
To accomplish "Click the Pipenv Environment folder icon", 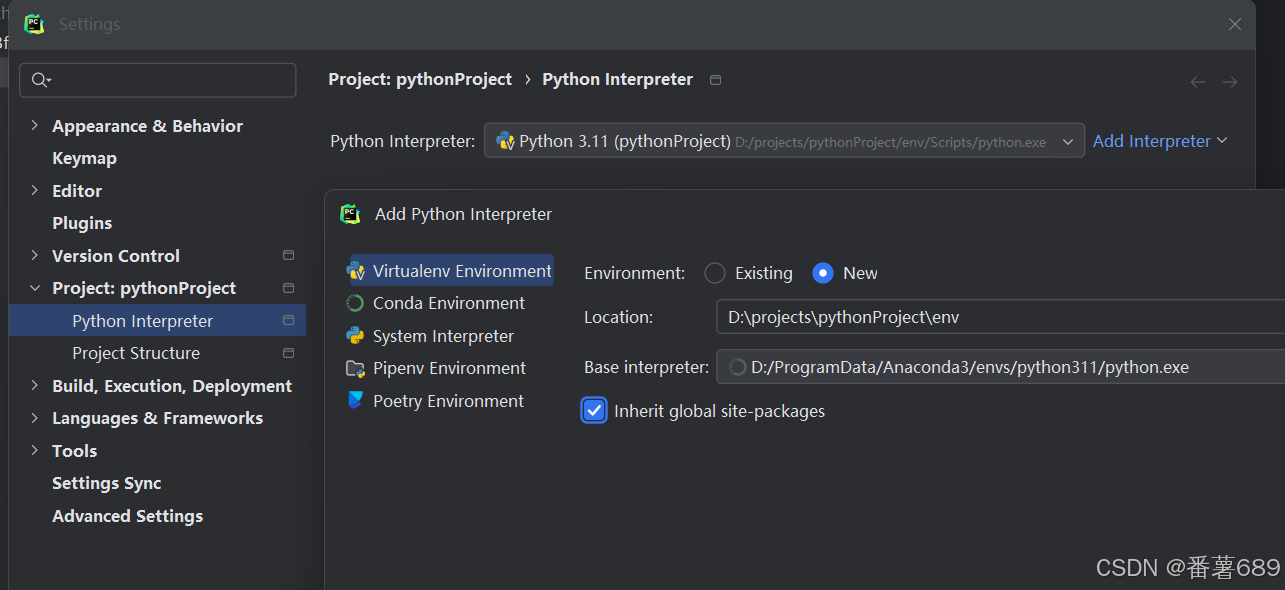I will point(355,368).
